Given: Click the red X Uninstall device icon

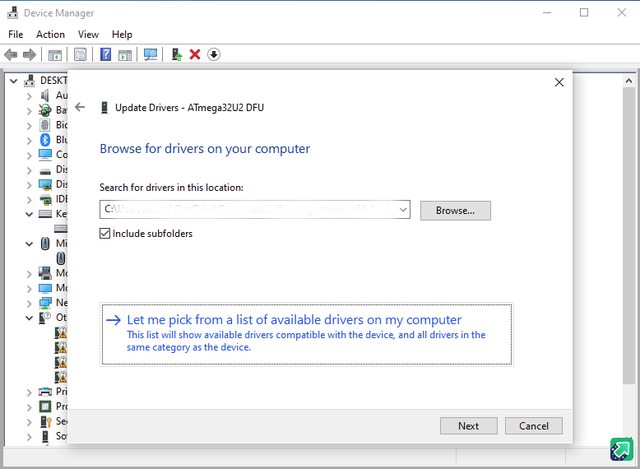Looking at the screenshot, I should [195, 54].
